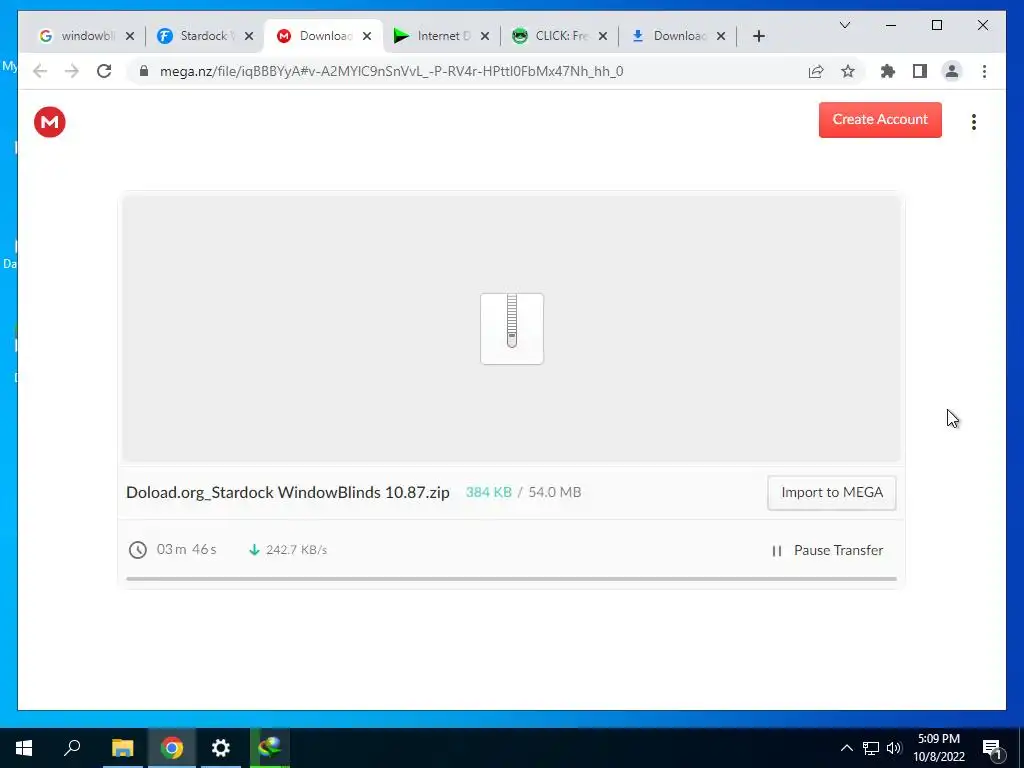
Task: Click the remaining time clock icon
Action: tap(137, 550)
